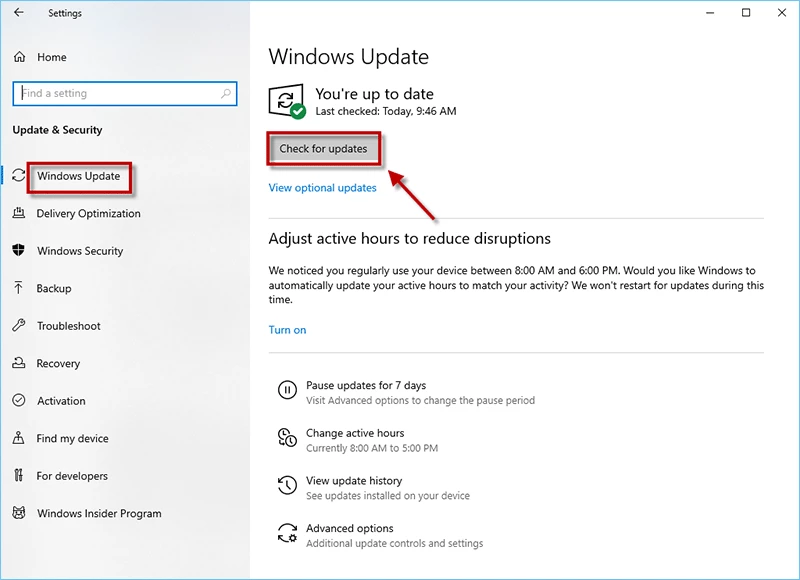Click the Home house icon

pos(19,57)
